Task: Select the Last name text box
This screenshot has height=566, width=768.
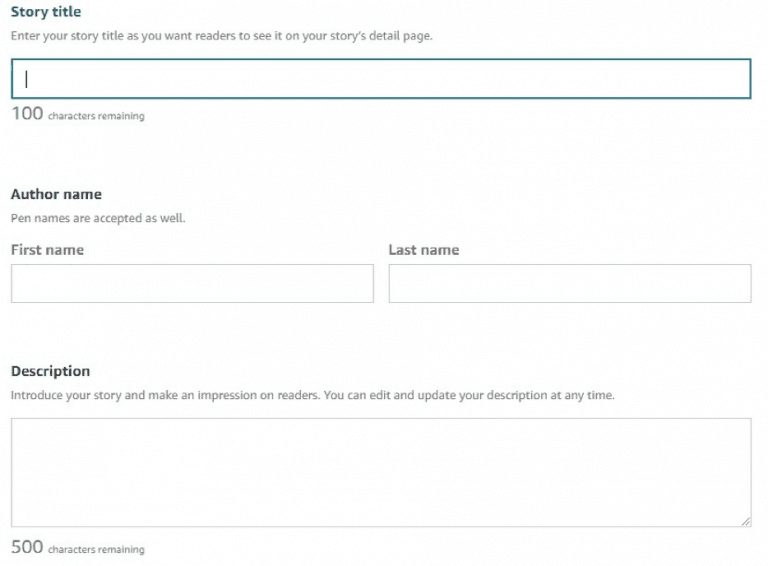Action: pos(570,283)
